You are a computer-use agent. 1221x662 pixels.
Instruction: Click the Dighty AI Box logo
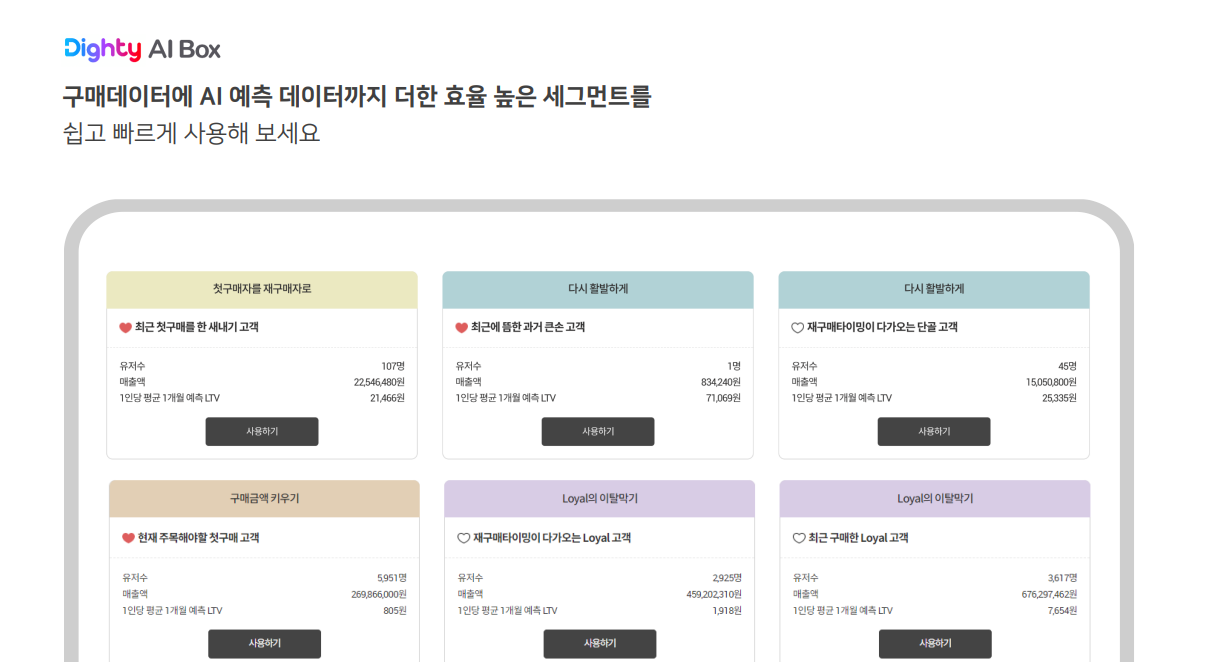[142, 49]
